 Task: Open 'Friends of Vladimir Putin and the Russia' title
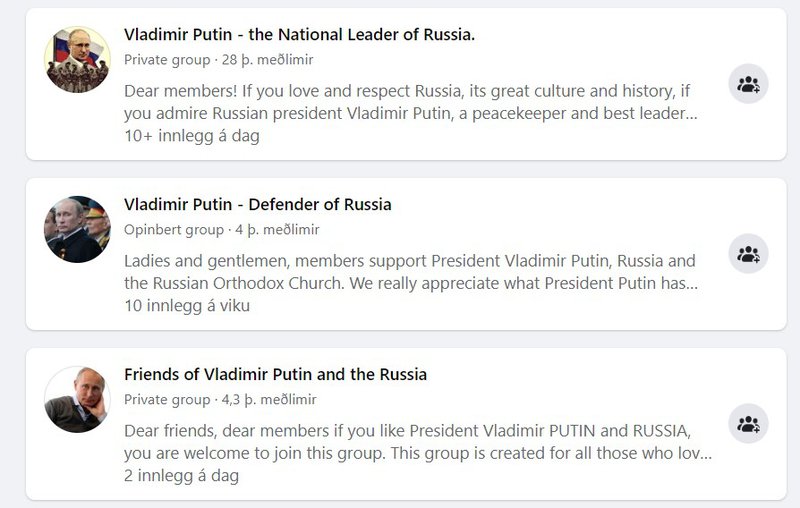(x=275, y=375)
